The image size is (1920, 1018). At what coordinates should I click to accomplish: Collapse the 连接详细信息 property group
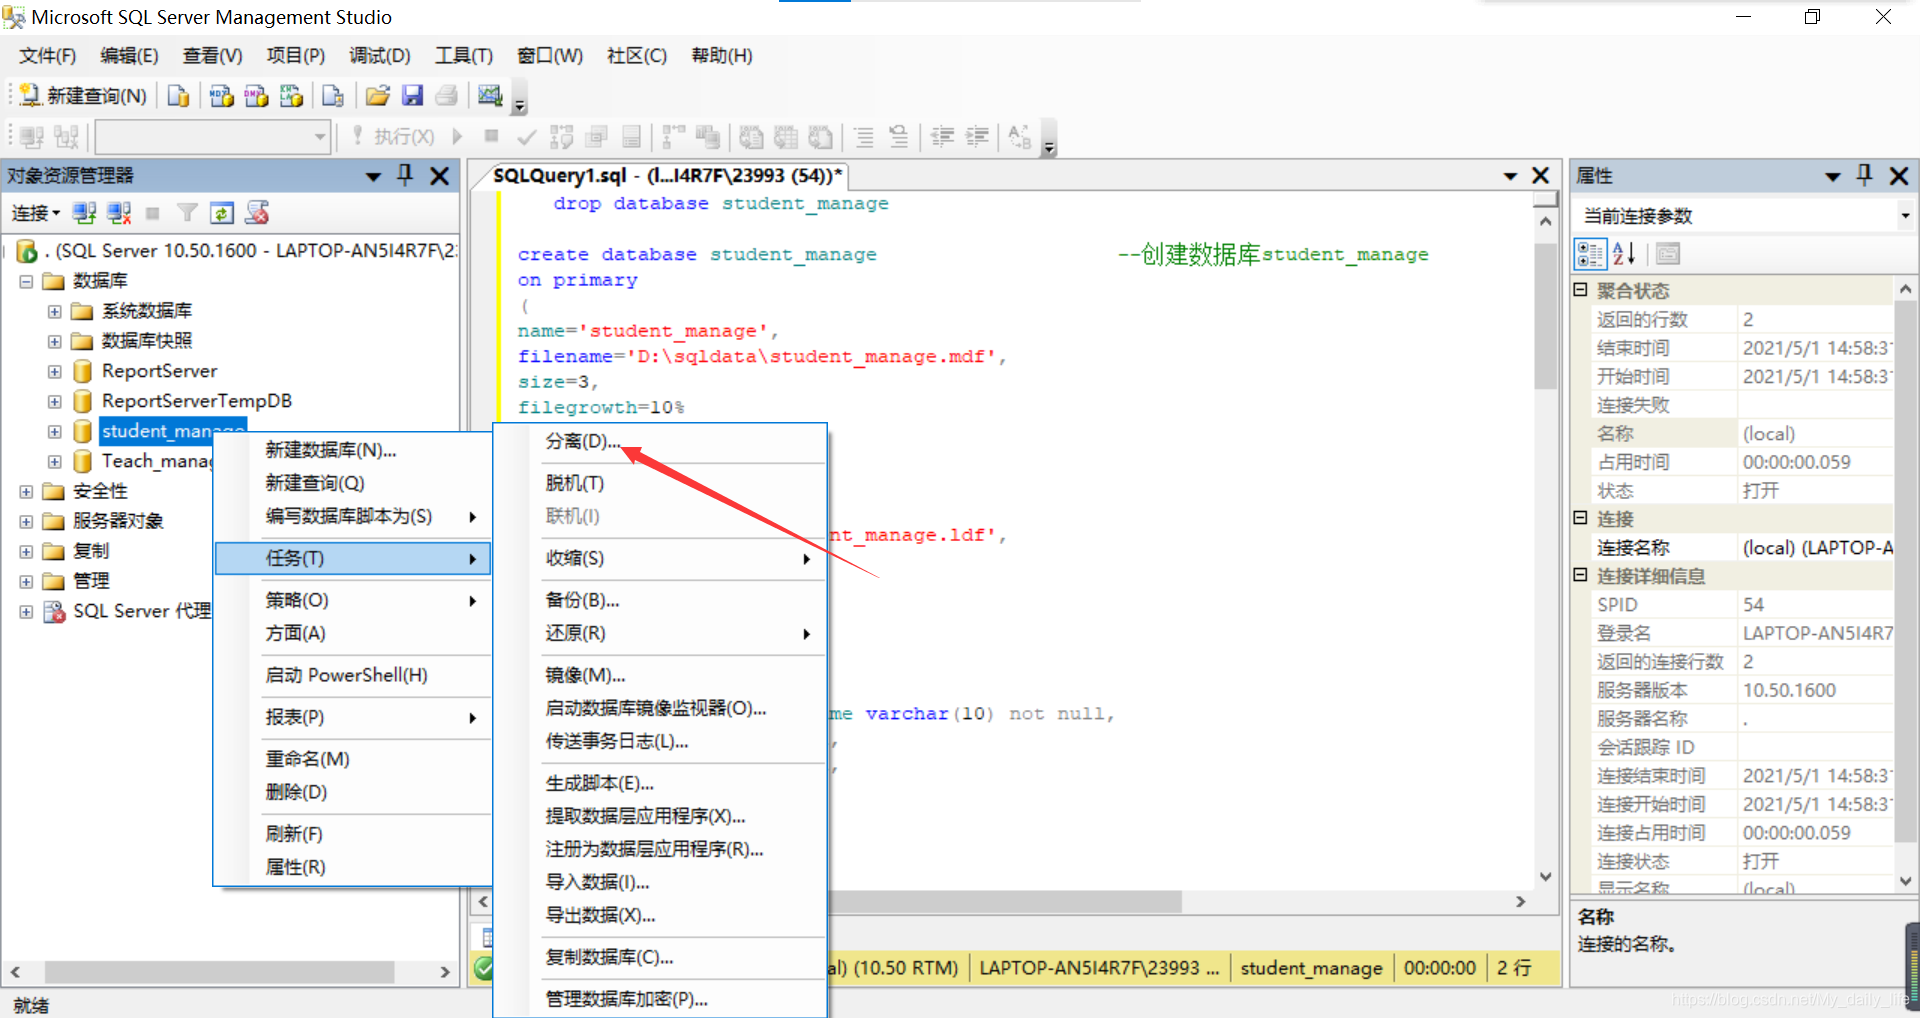(1581, 575)
